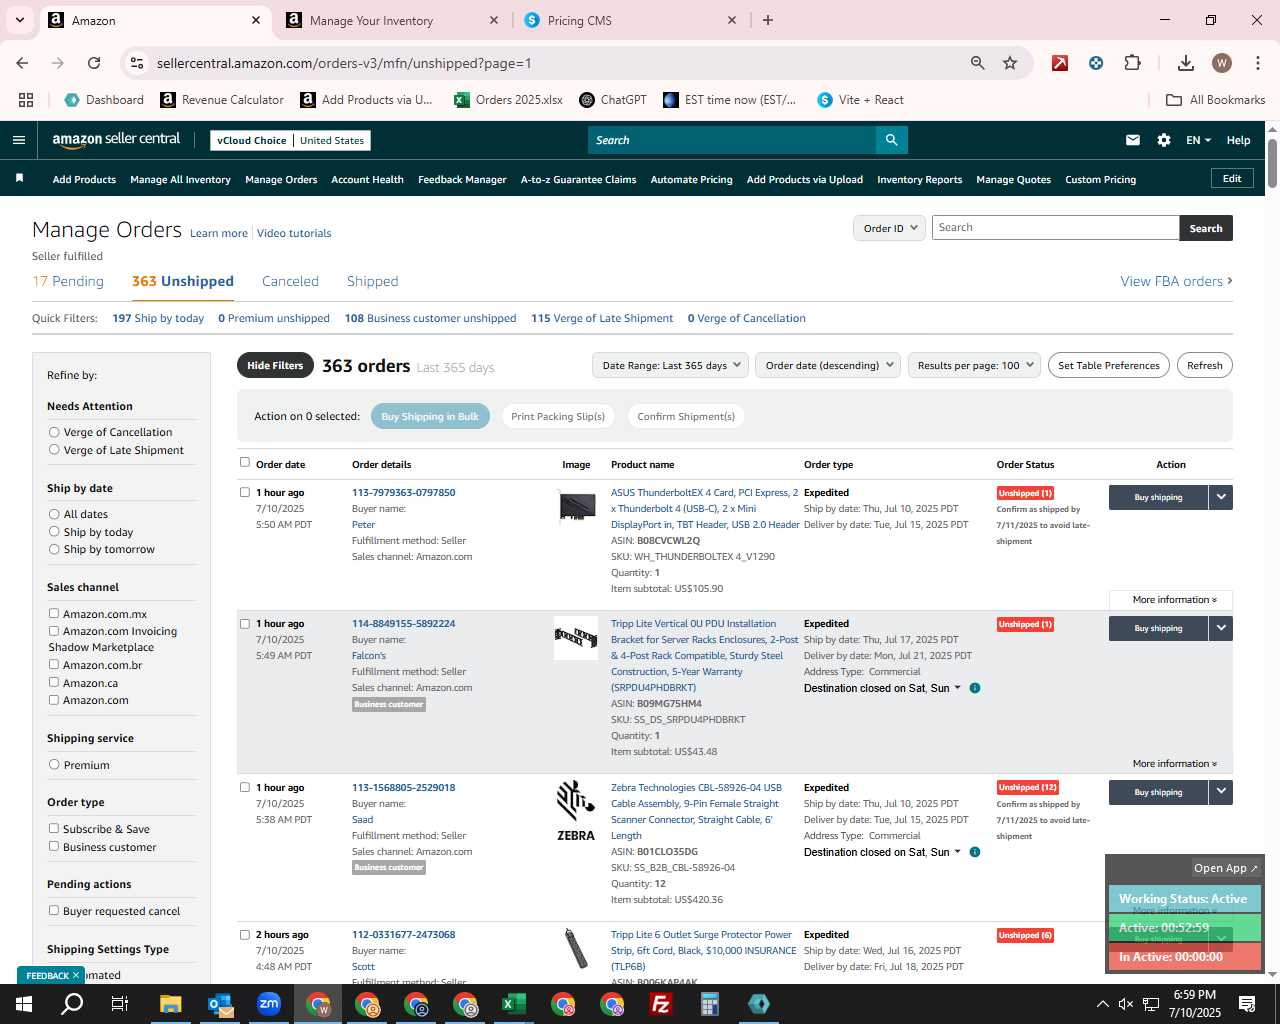Open the Date Range: Last 365 days dropdown
1280x1024 pixels.
670,365
